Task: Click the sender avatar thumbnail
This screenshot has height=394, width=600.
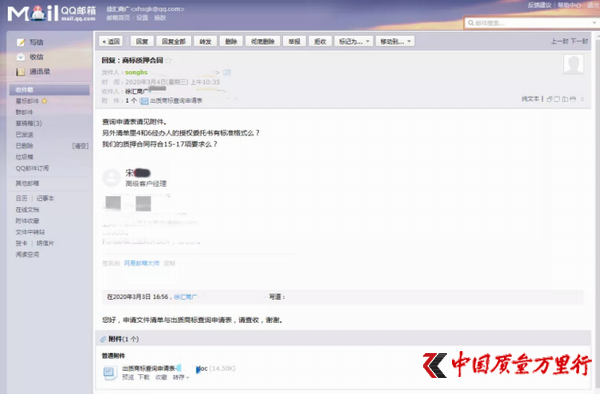Action: point(573,64)
